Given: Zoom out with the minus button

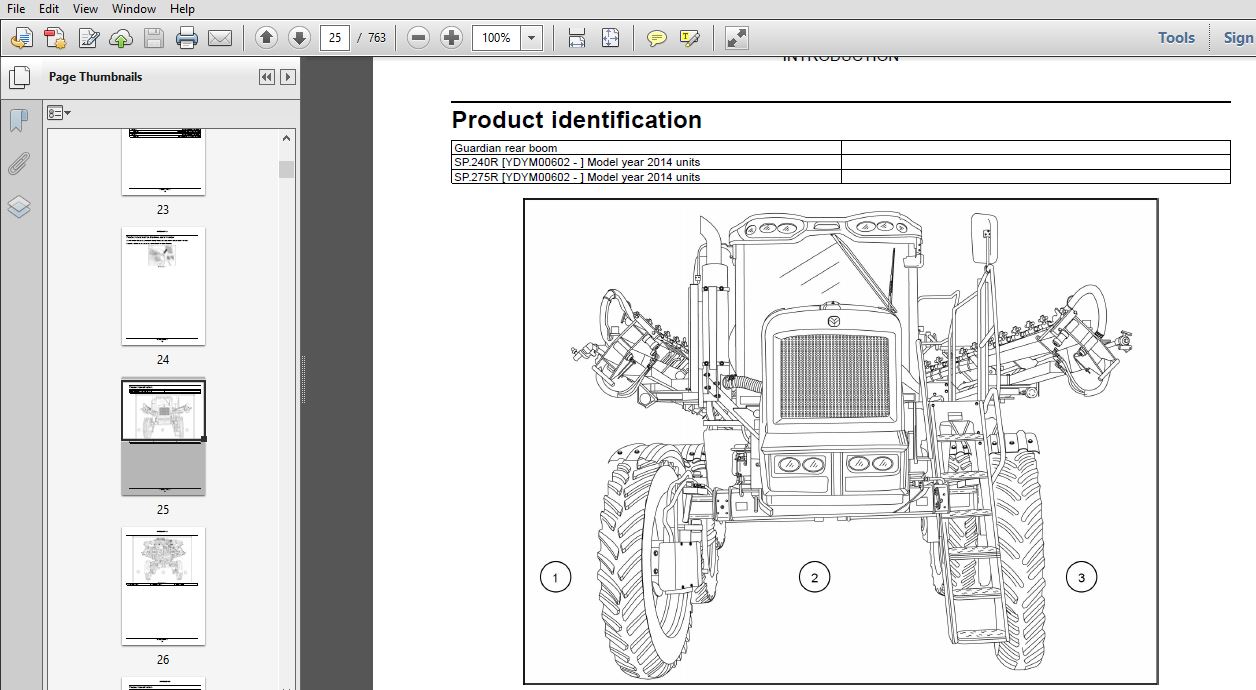Looking at the screenshot, I should pos(419,38).
